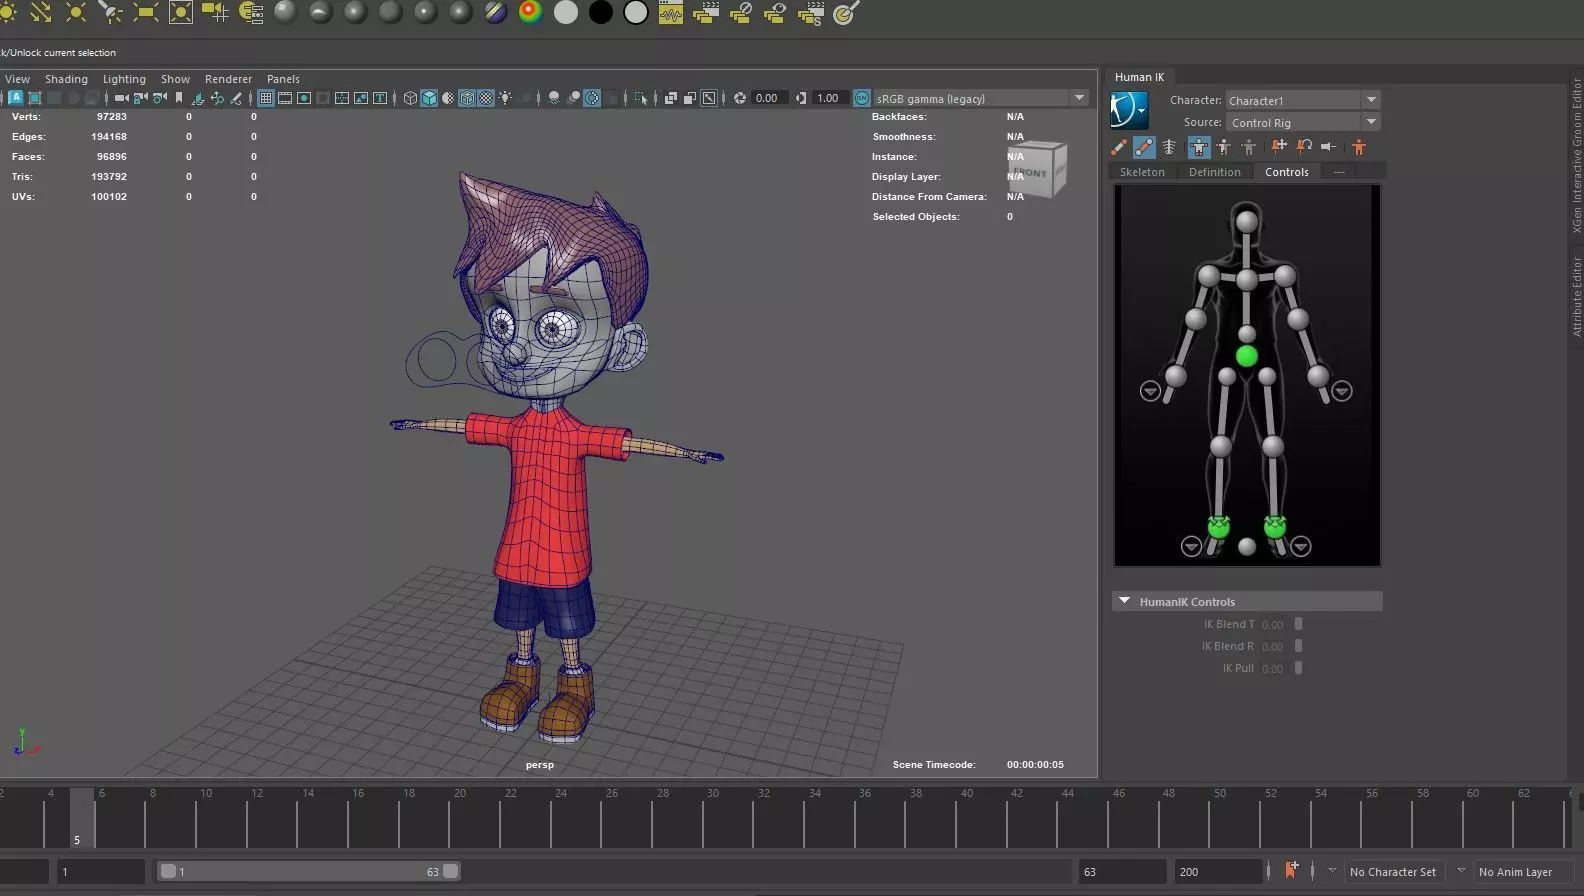Toggle the HumanIK show skeleton bones icon
Screen dimensions: 1584x896
tap(1169, 147)
